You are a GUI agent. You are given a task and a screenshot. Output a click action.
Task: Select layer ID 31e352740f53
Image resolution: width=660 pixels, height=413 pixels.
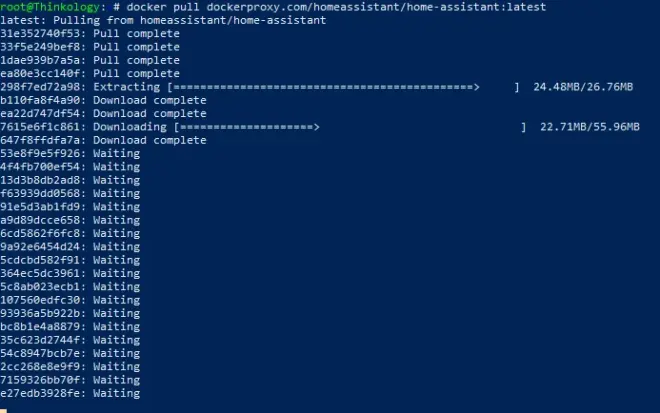coord(40,34)
